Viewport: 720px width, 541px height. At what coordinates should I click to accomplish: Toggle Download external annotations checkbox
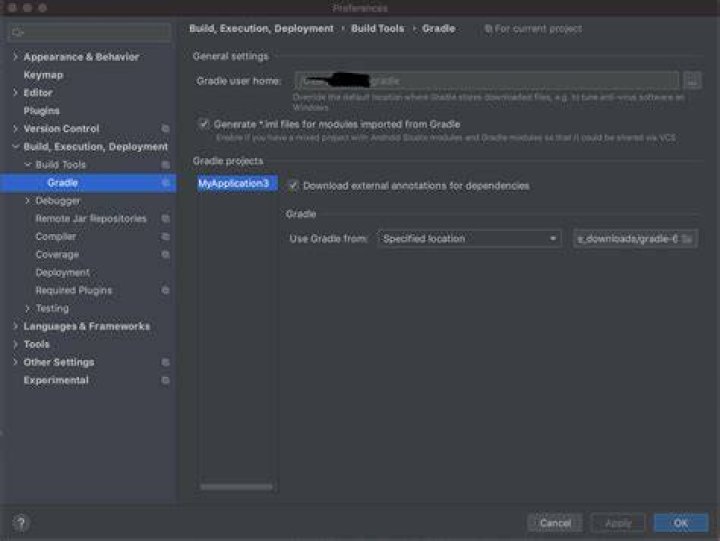coord(292,186)
